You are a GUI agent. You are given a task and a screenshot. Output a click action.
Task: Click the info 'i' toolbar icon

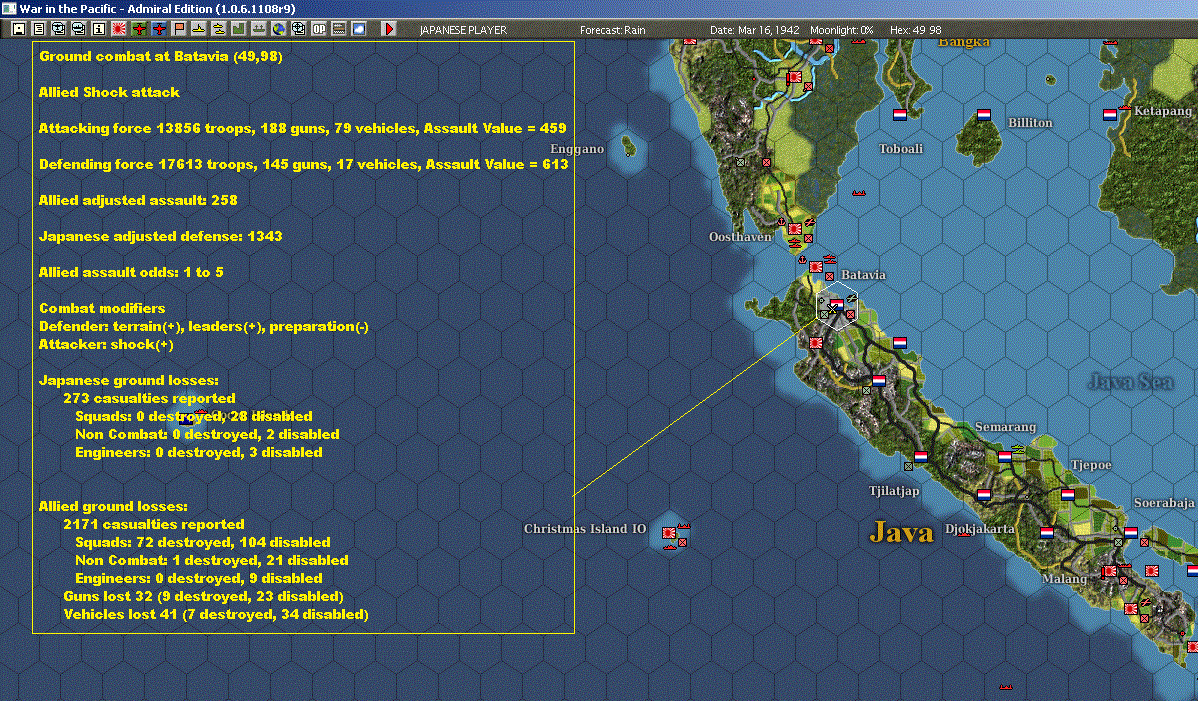tap(99, 29)
